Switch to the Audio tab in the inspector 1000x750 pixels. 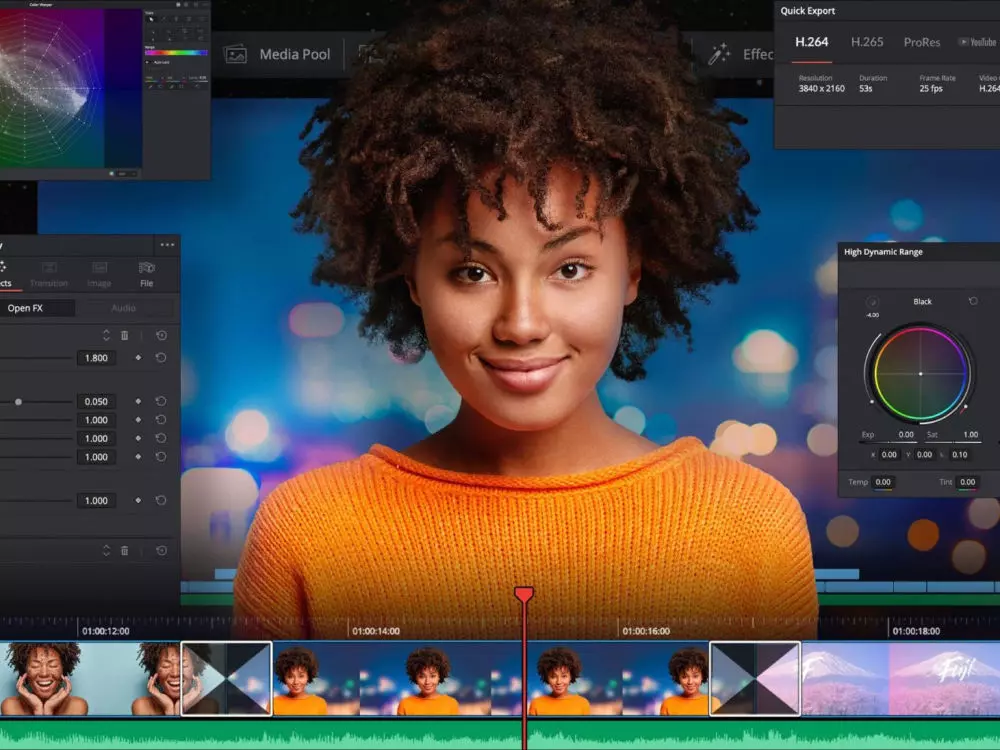click(124, 307)
